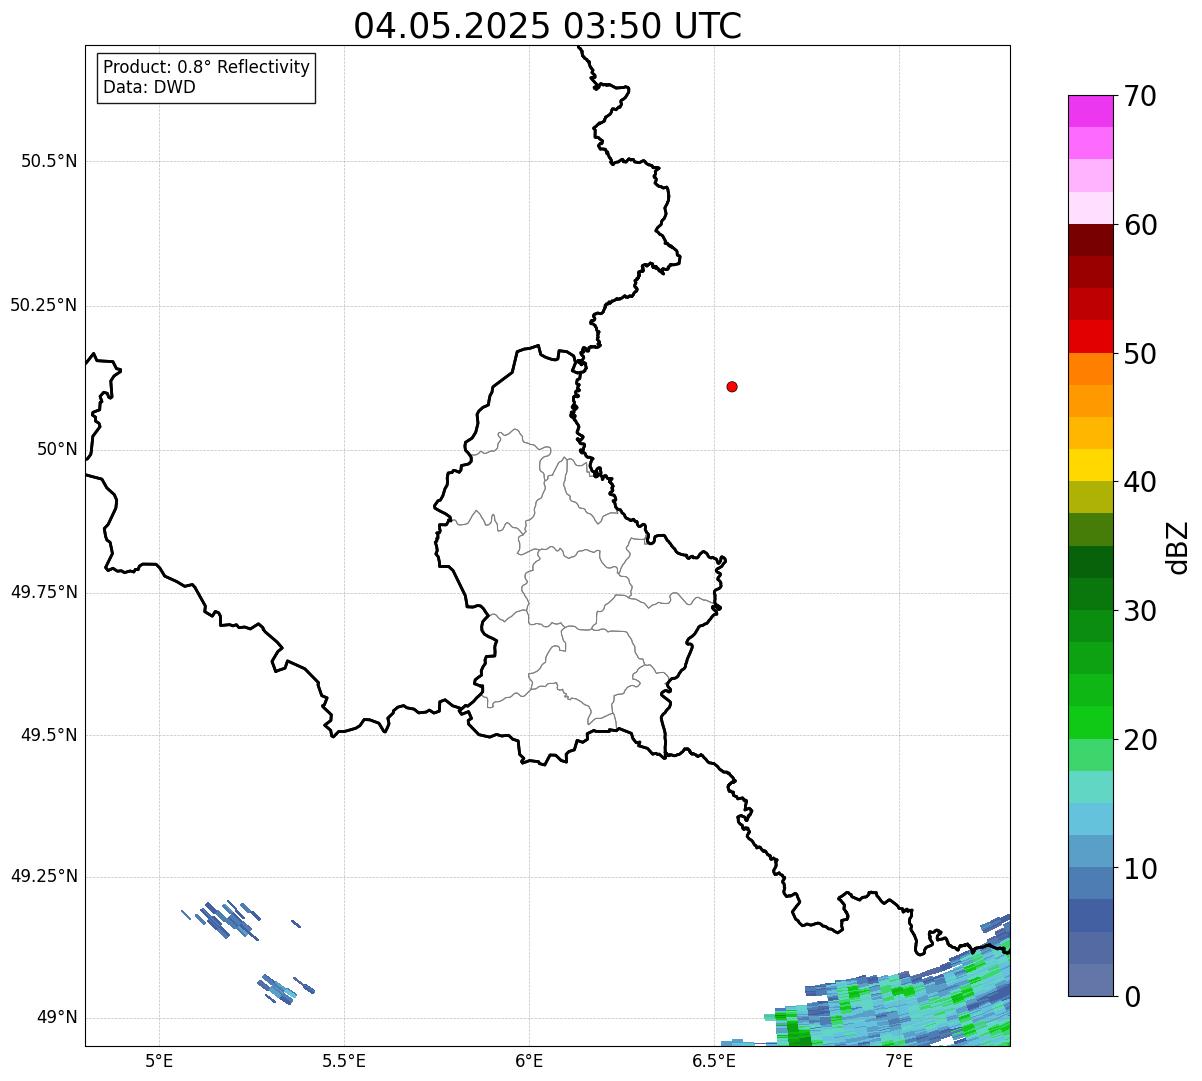Click the plot title 04.05.2025 03:50 UTC
The height and width of the screenshot is (1081, 1202).
[548, 26]
